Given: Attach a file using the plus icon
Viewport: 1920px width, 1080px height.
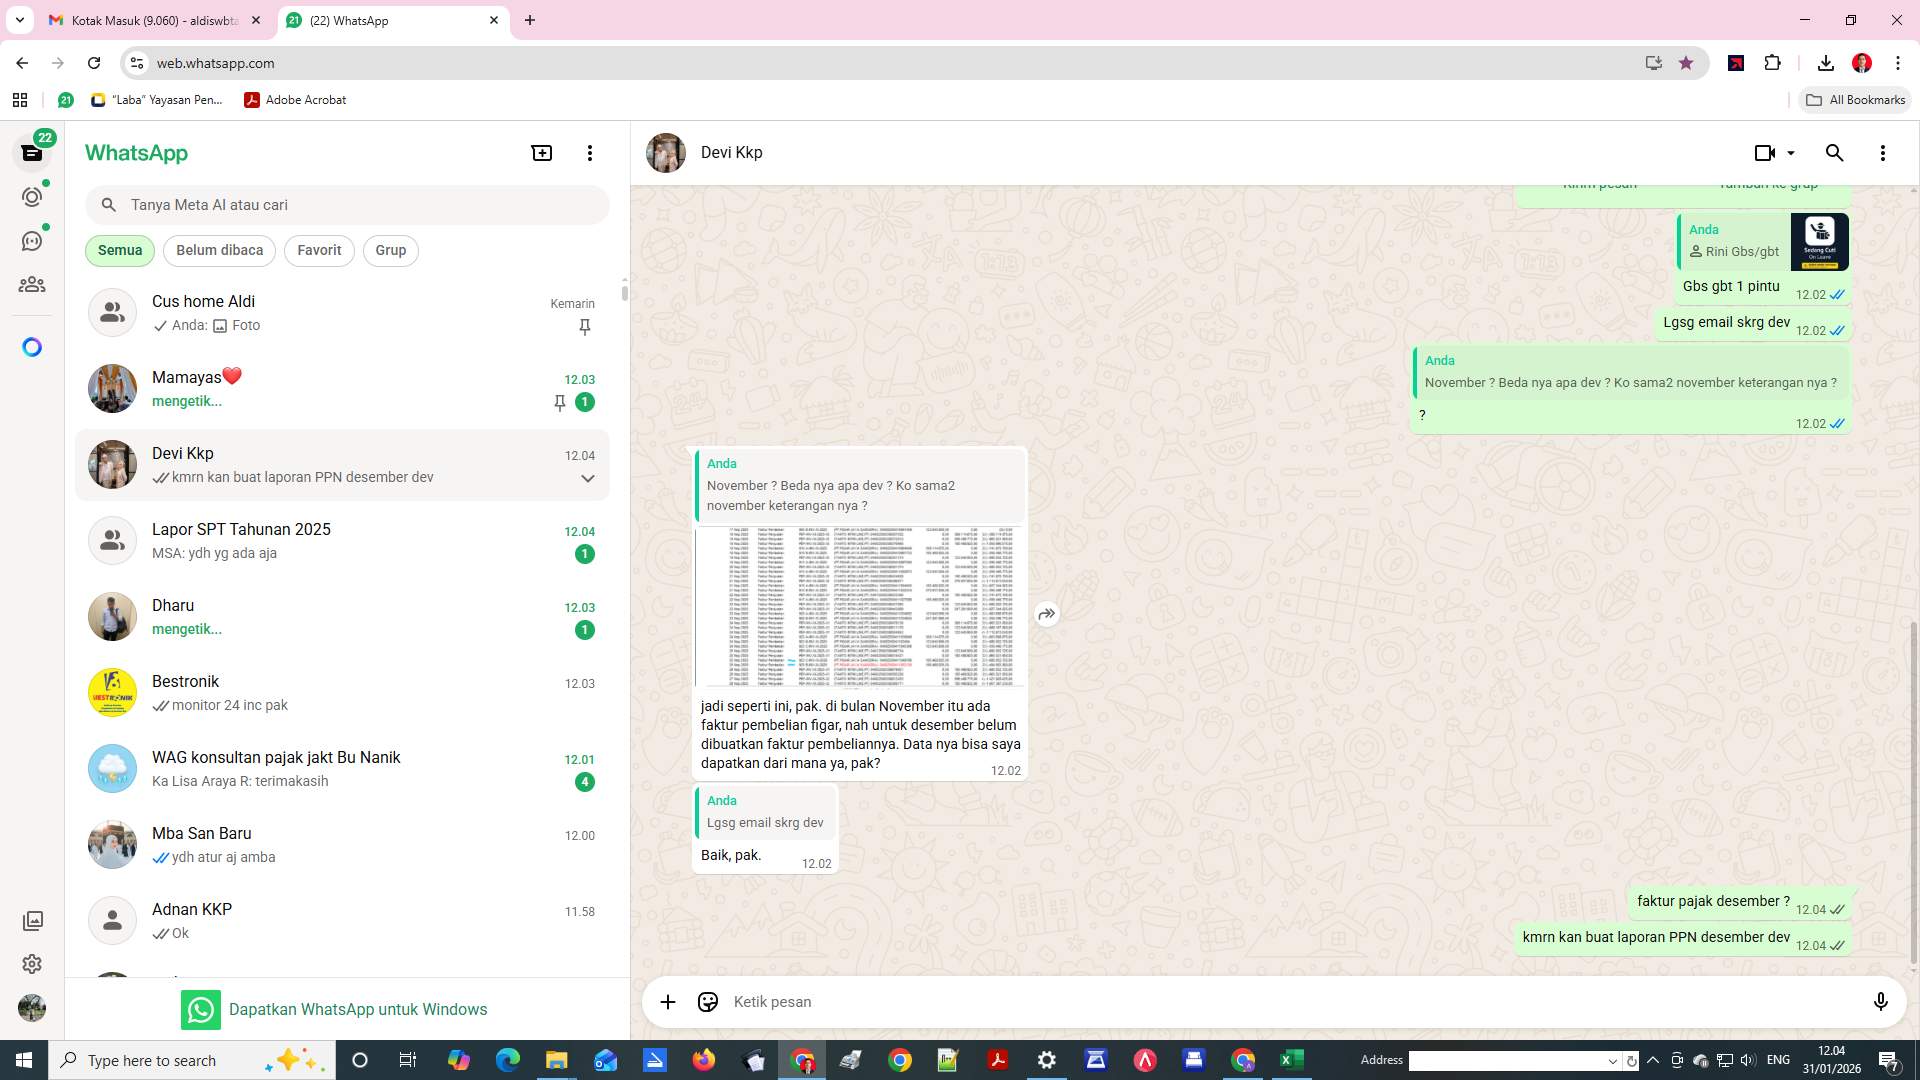Looking at the screenshot, I should [x=667, y=1001].
